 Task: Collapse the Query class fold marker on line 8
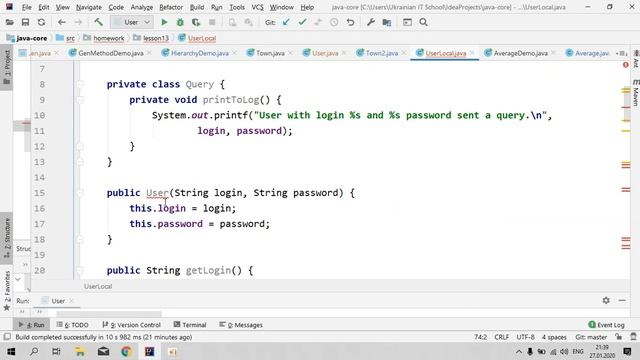tap(80, 84)
